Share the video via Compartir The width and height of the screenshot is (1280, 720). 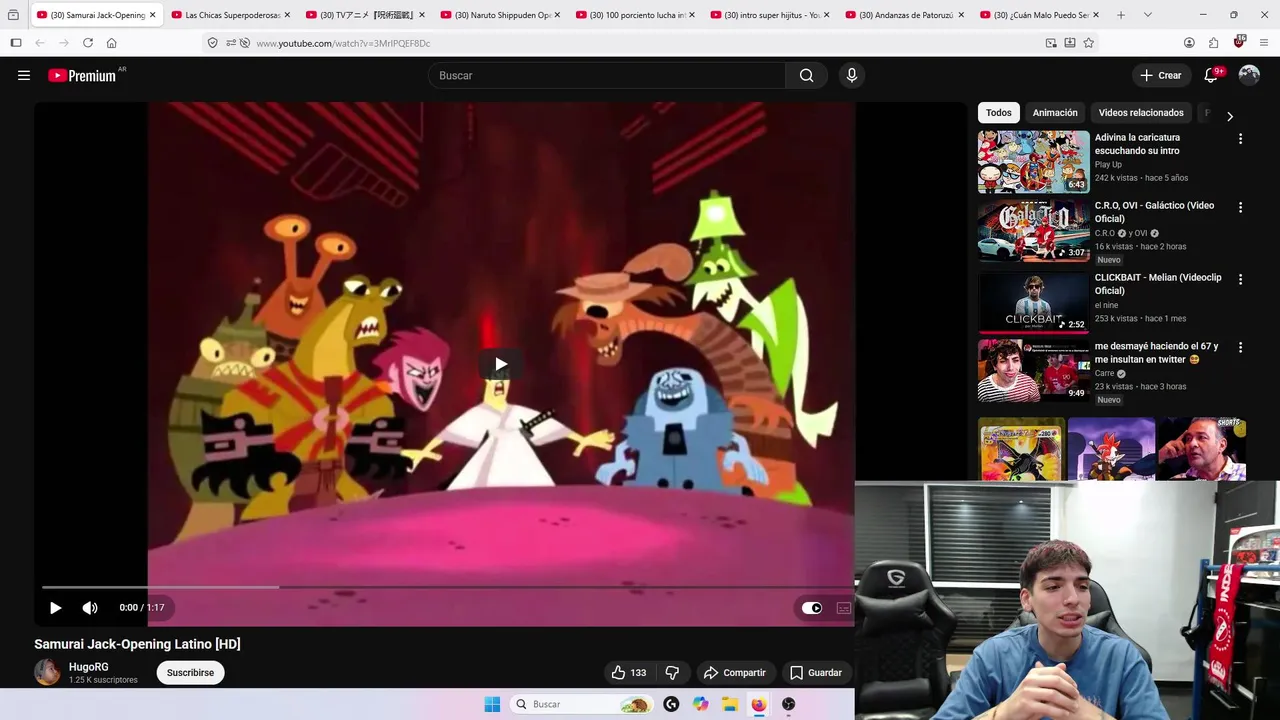click(734, 672)
